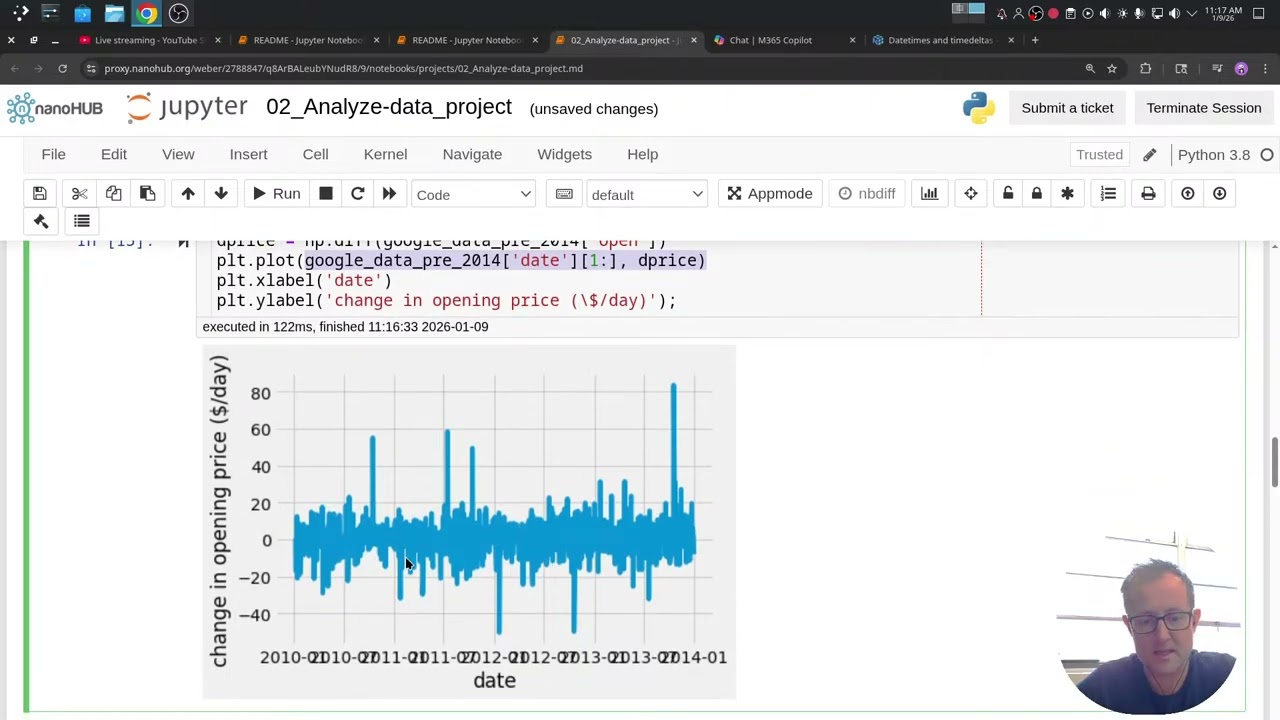
Task: Click the list icon beside the gavel
Action: [82, 221]
